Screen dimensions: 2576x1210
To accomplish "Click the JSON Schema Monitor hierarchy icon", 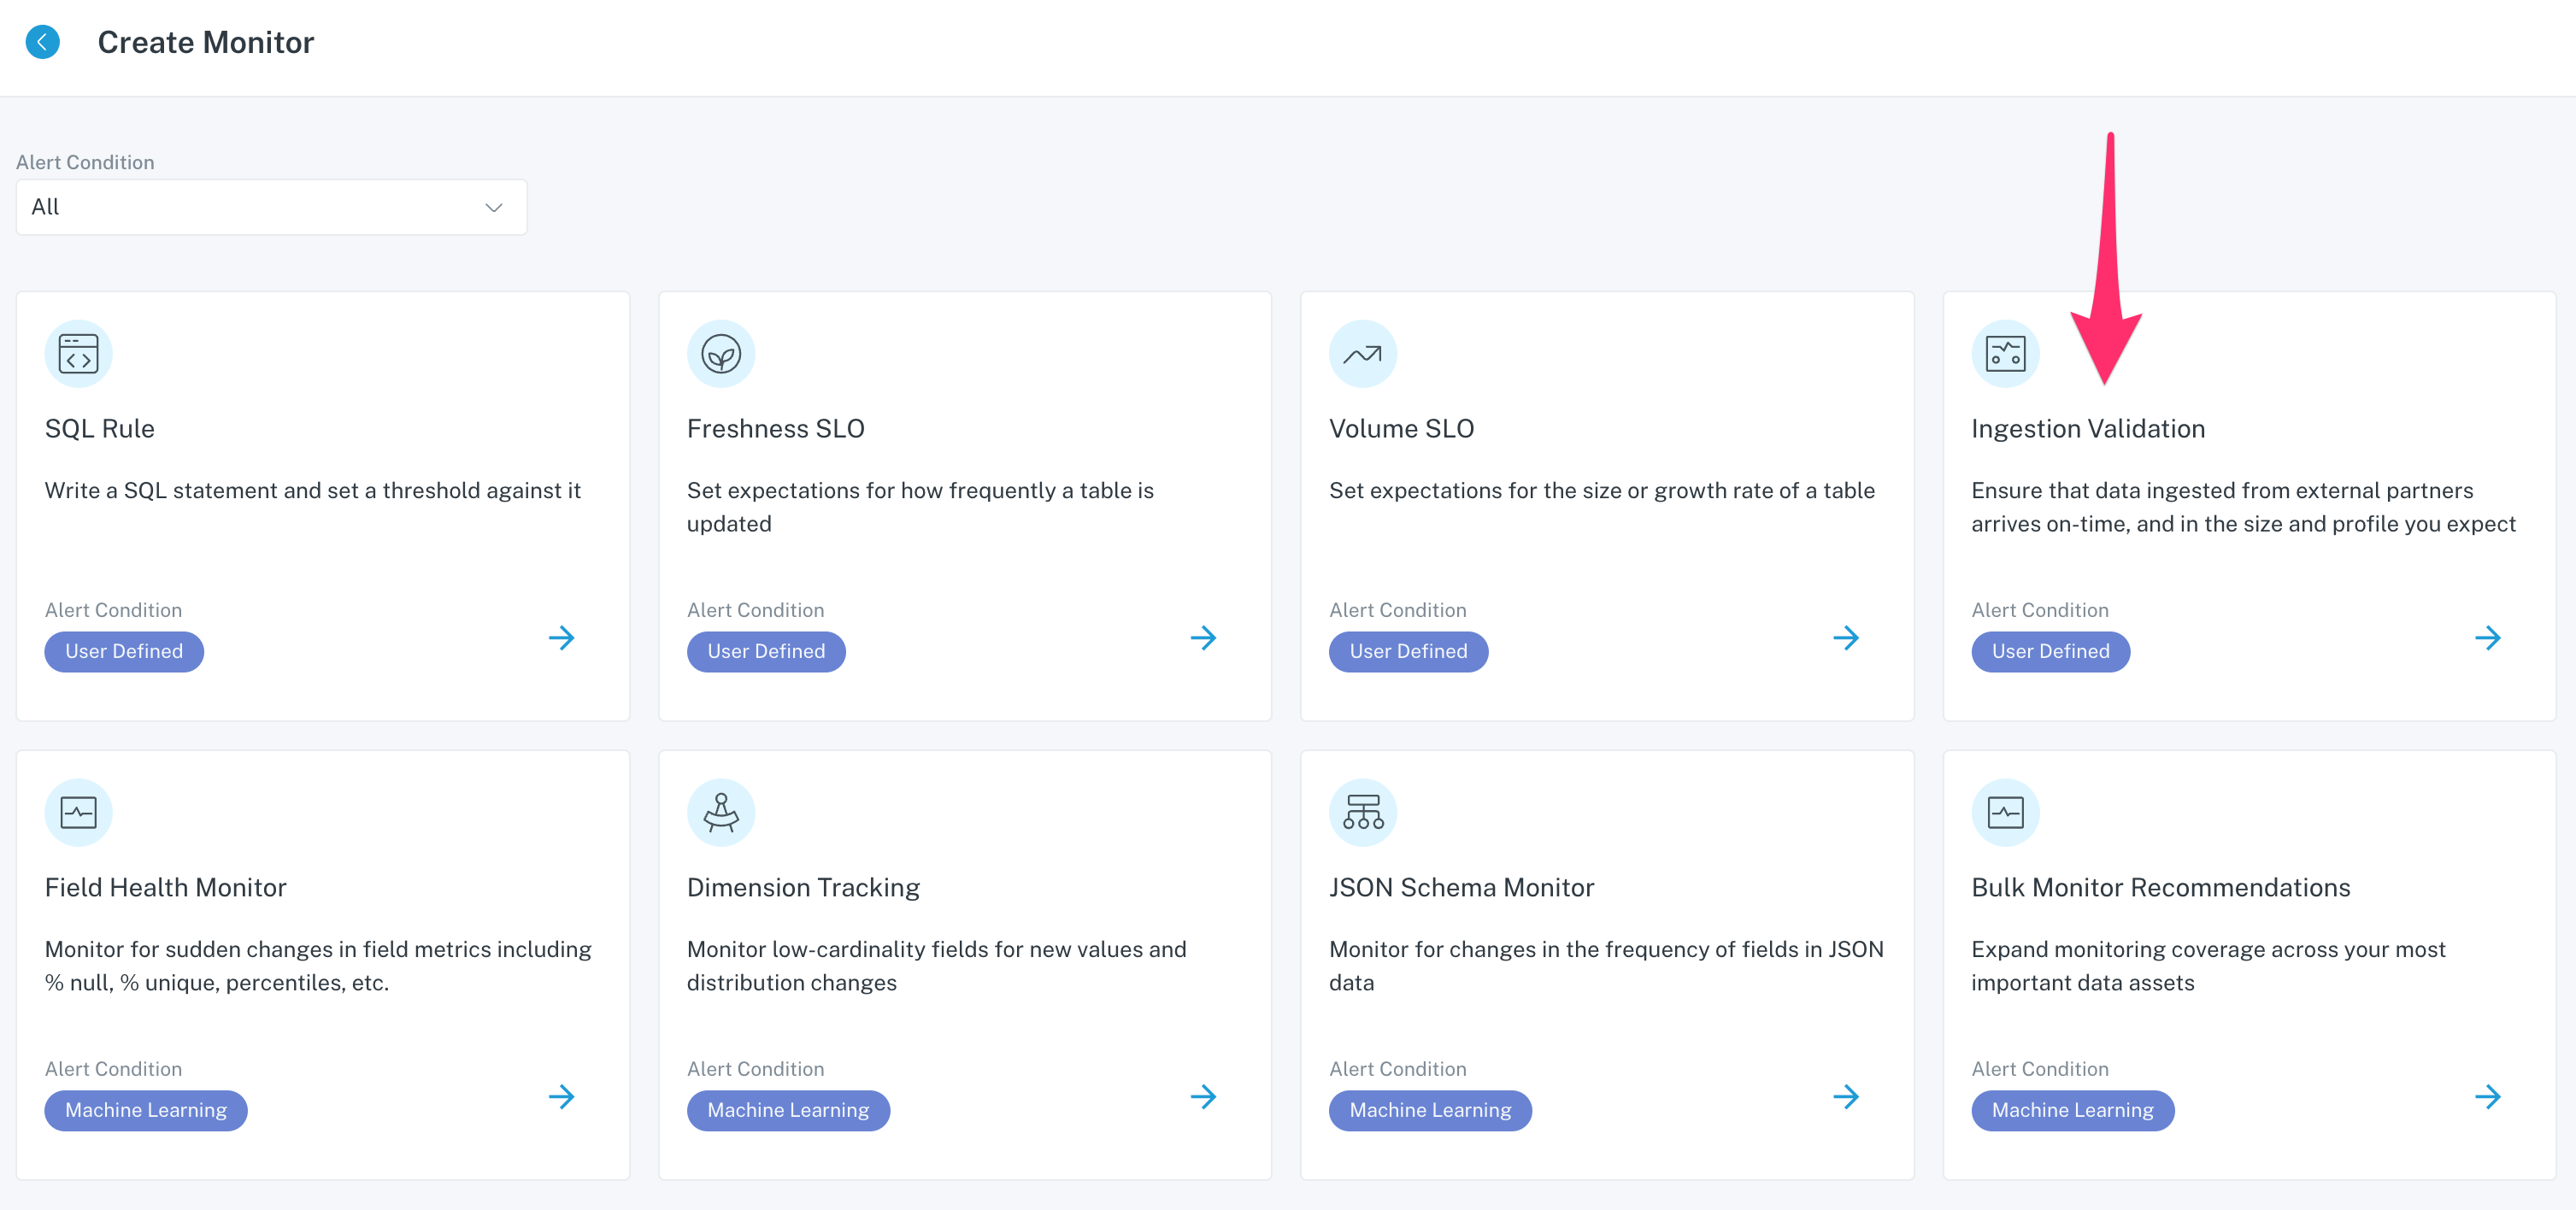I will [1362, 812].
